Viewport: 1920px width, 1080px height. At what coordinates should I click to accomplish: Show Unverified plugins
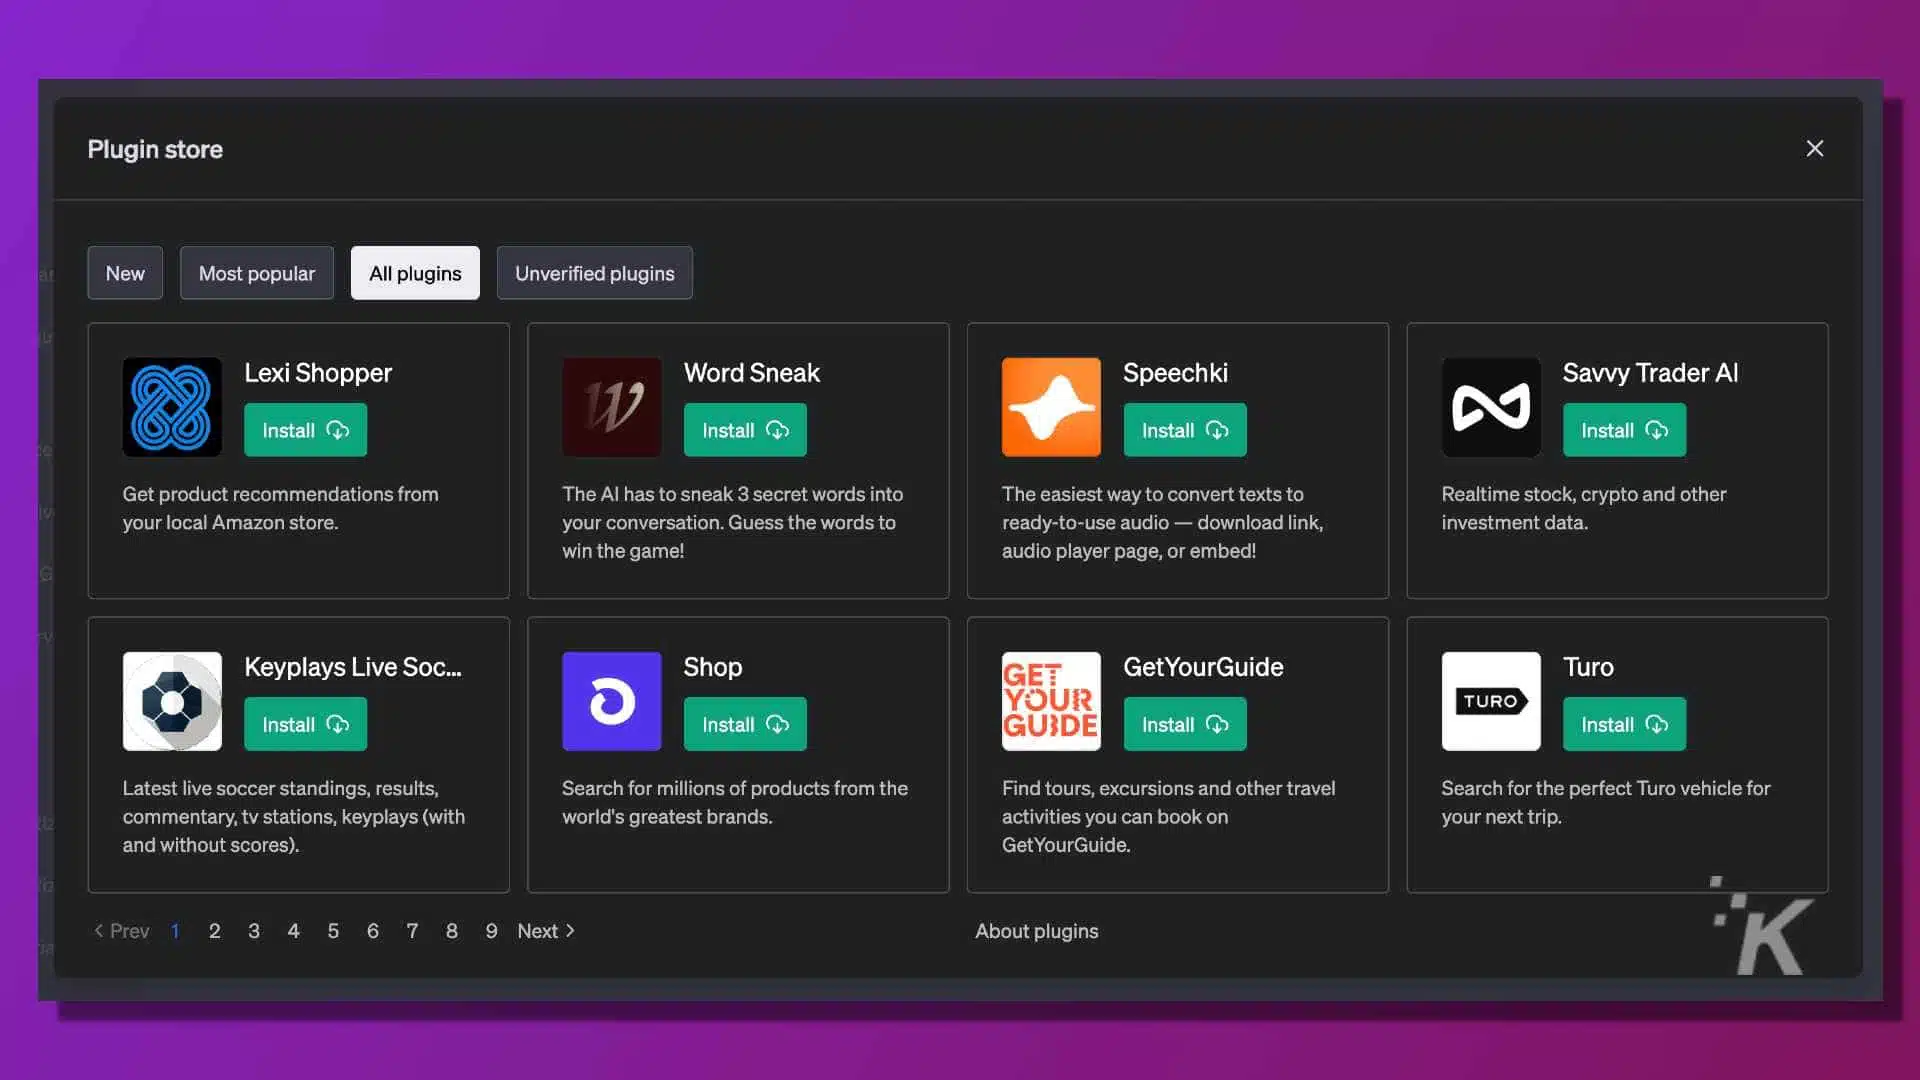(594, 272)
